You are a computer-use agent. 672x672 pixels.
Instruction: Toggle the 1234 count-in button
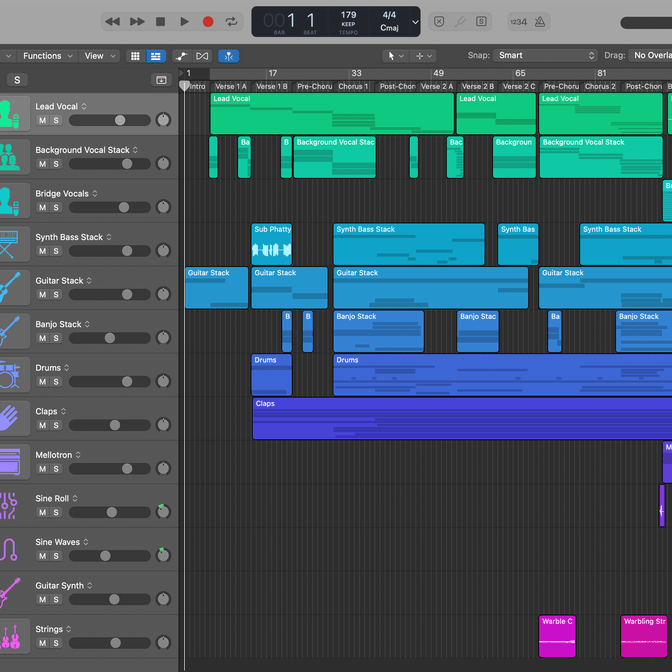[519, 22]
